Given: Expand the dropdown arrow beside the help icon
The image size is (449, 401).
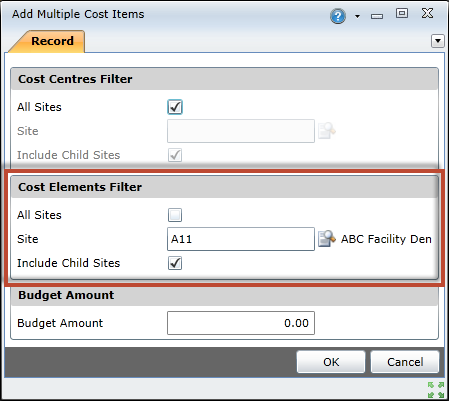Looking at the screenshot, I should click(x=357, y=16).
